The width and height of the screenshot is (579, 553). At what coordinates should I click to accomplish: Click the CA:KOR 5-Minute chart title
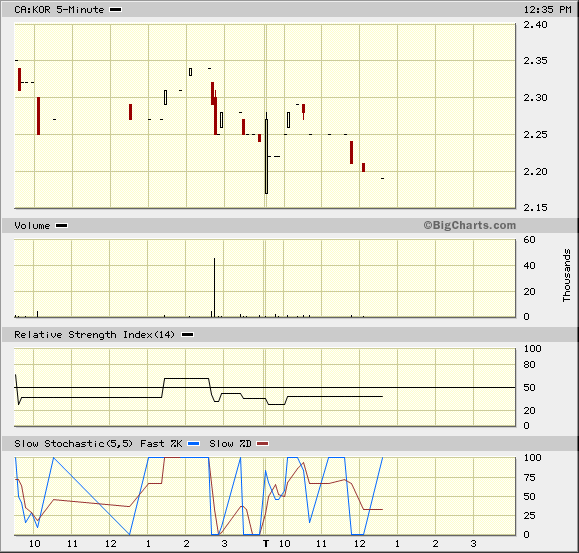tap(59, 10)
